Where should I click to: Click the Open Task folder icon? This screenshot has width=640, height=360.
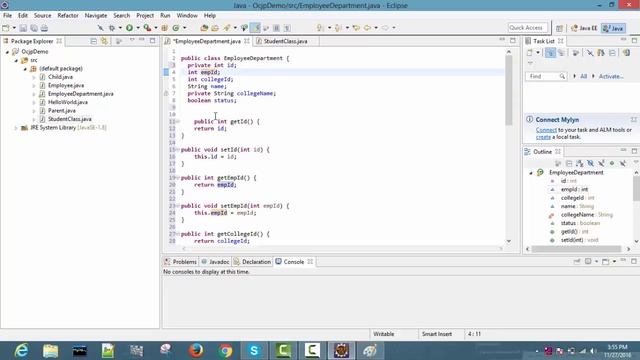click(x=215, y=28)
